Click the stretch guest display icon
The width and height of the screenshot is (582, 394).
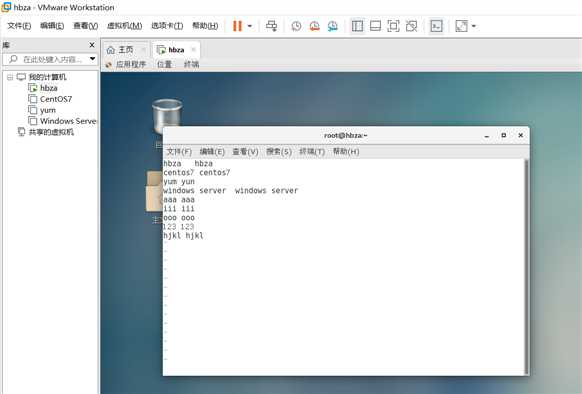click(461, 26)
